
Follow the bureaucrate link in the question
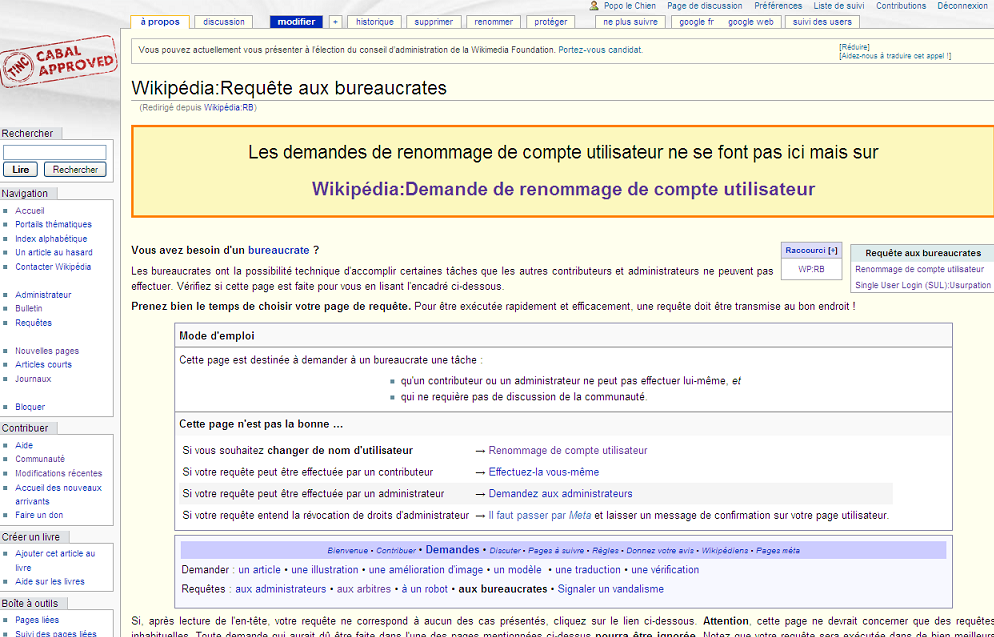coord(278,250)
